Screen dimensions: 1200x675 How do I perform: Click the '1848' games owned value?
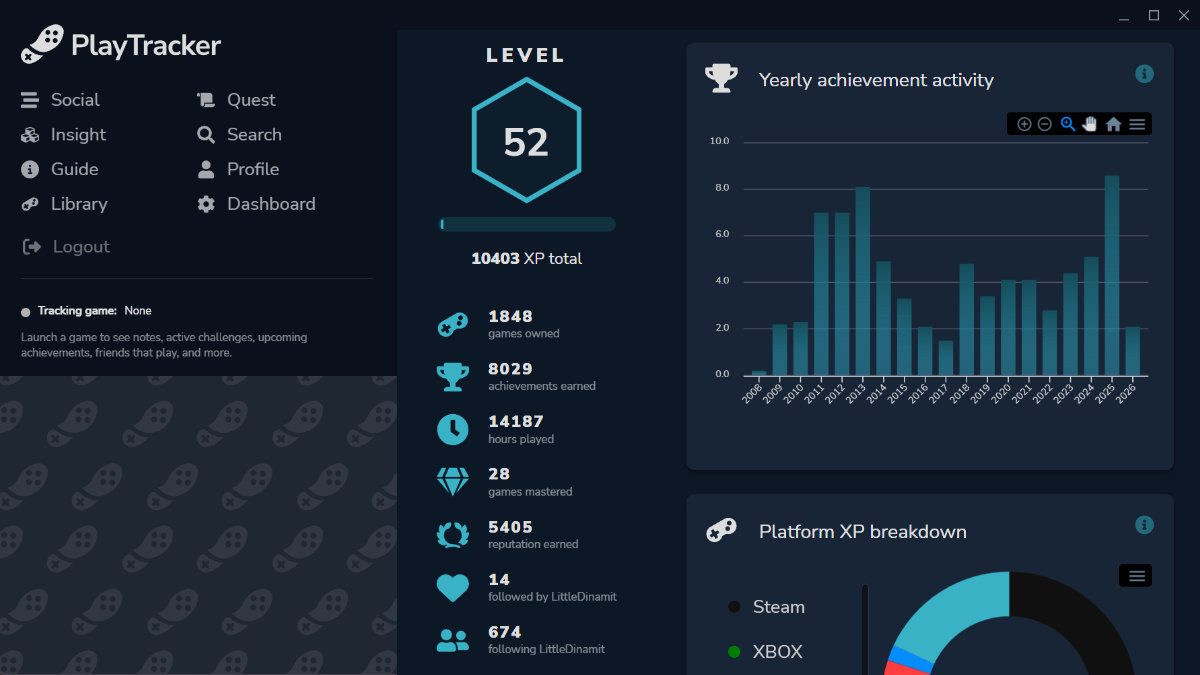point(510,316)
